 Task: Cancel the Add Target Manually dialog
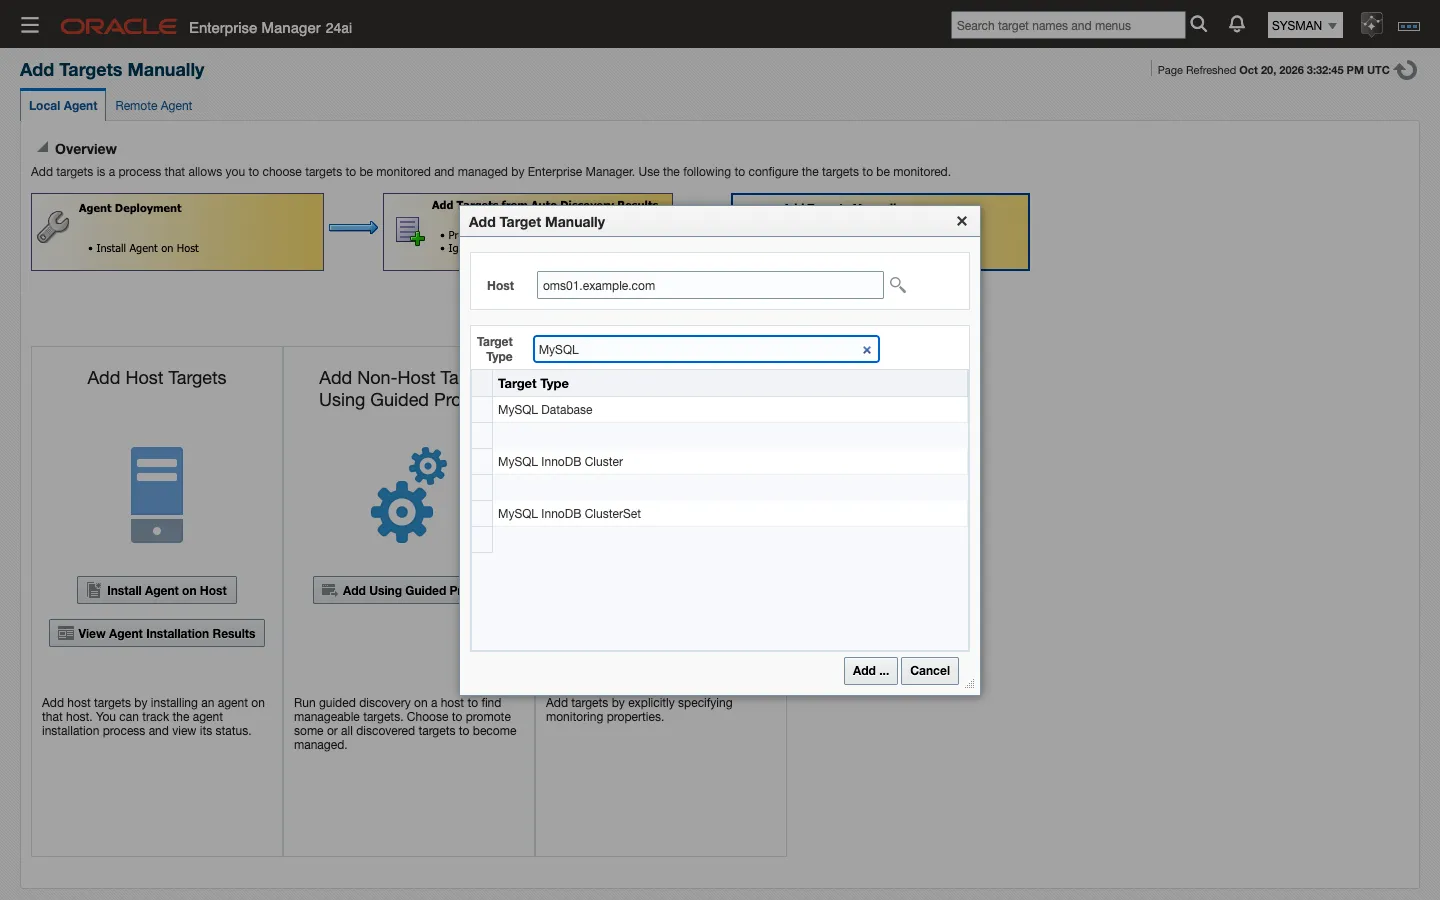coord(930,671)
